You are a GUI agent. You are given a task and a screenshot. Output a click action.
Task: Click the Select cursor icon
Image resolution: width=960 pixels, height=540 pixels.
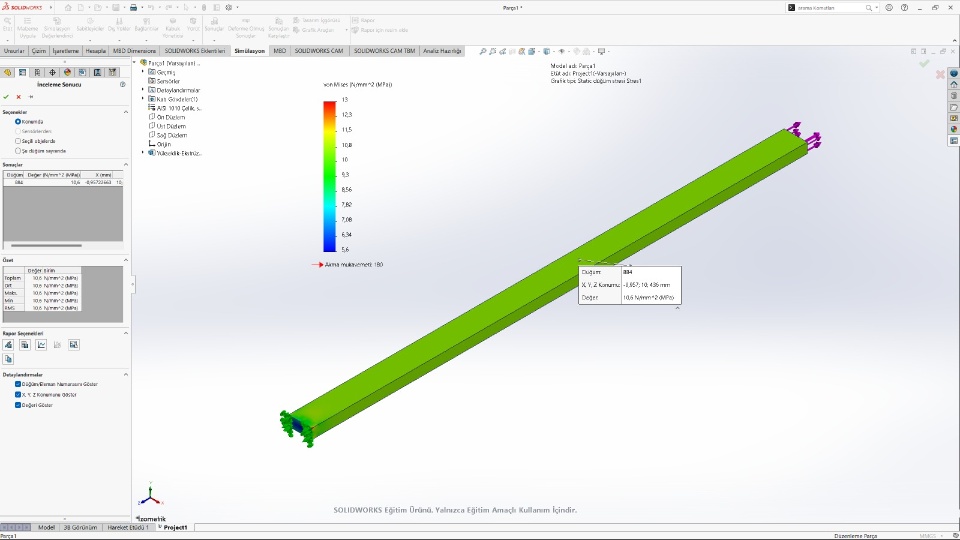186,8
